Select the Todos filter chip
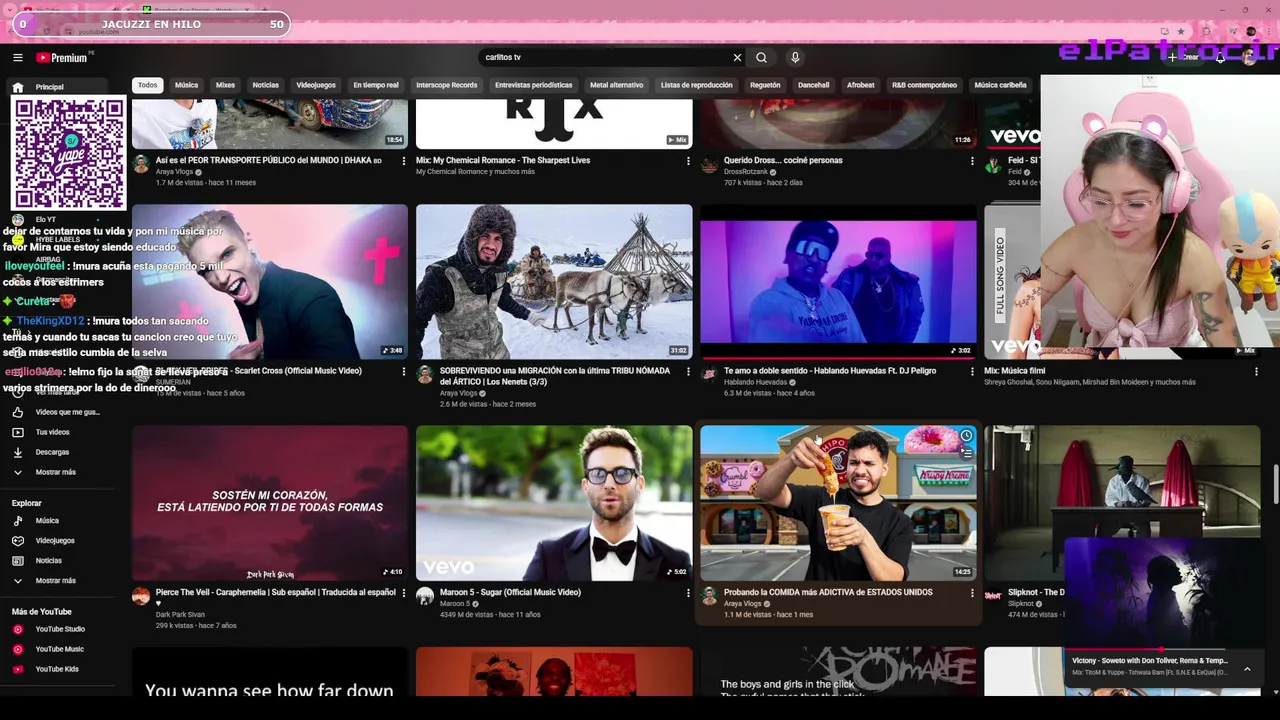Viewport: 1280px width, 720px height. tap(148, 85)
